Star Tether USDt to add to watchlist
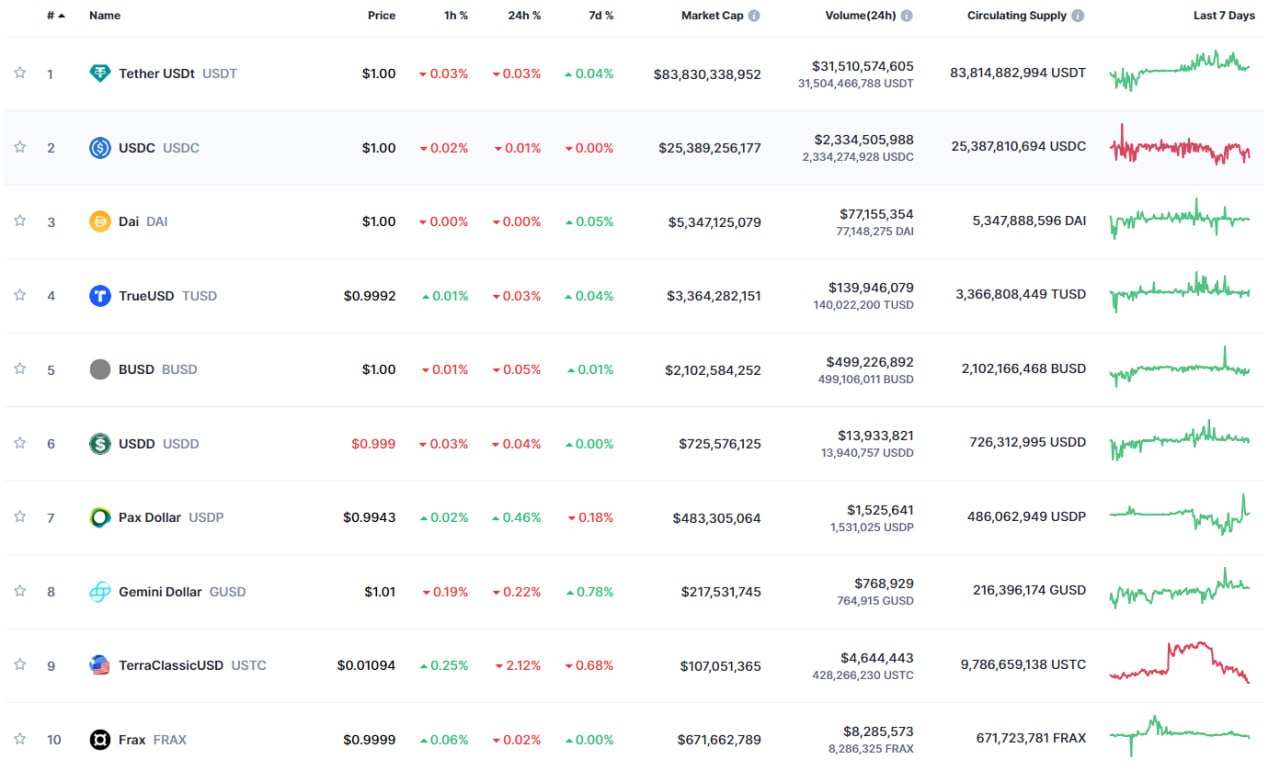The height and width of the screenshot is (771, 1280). click(19, 73)
